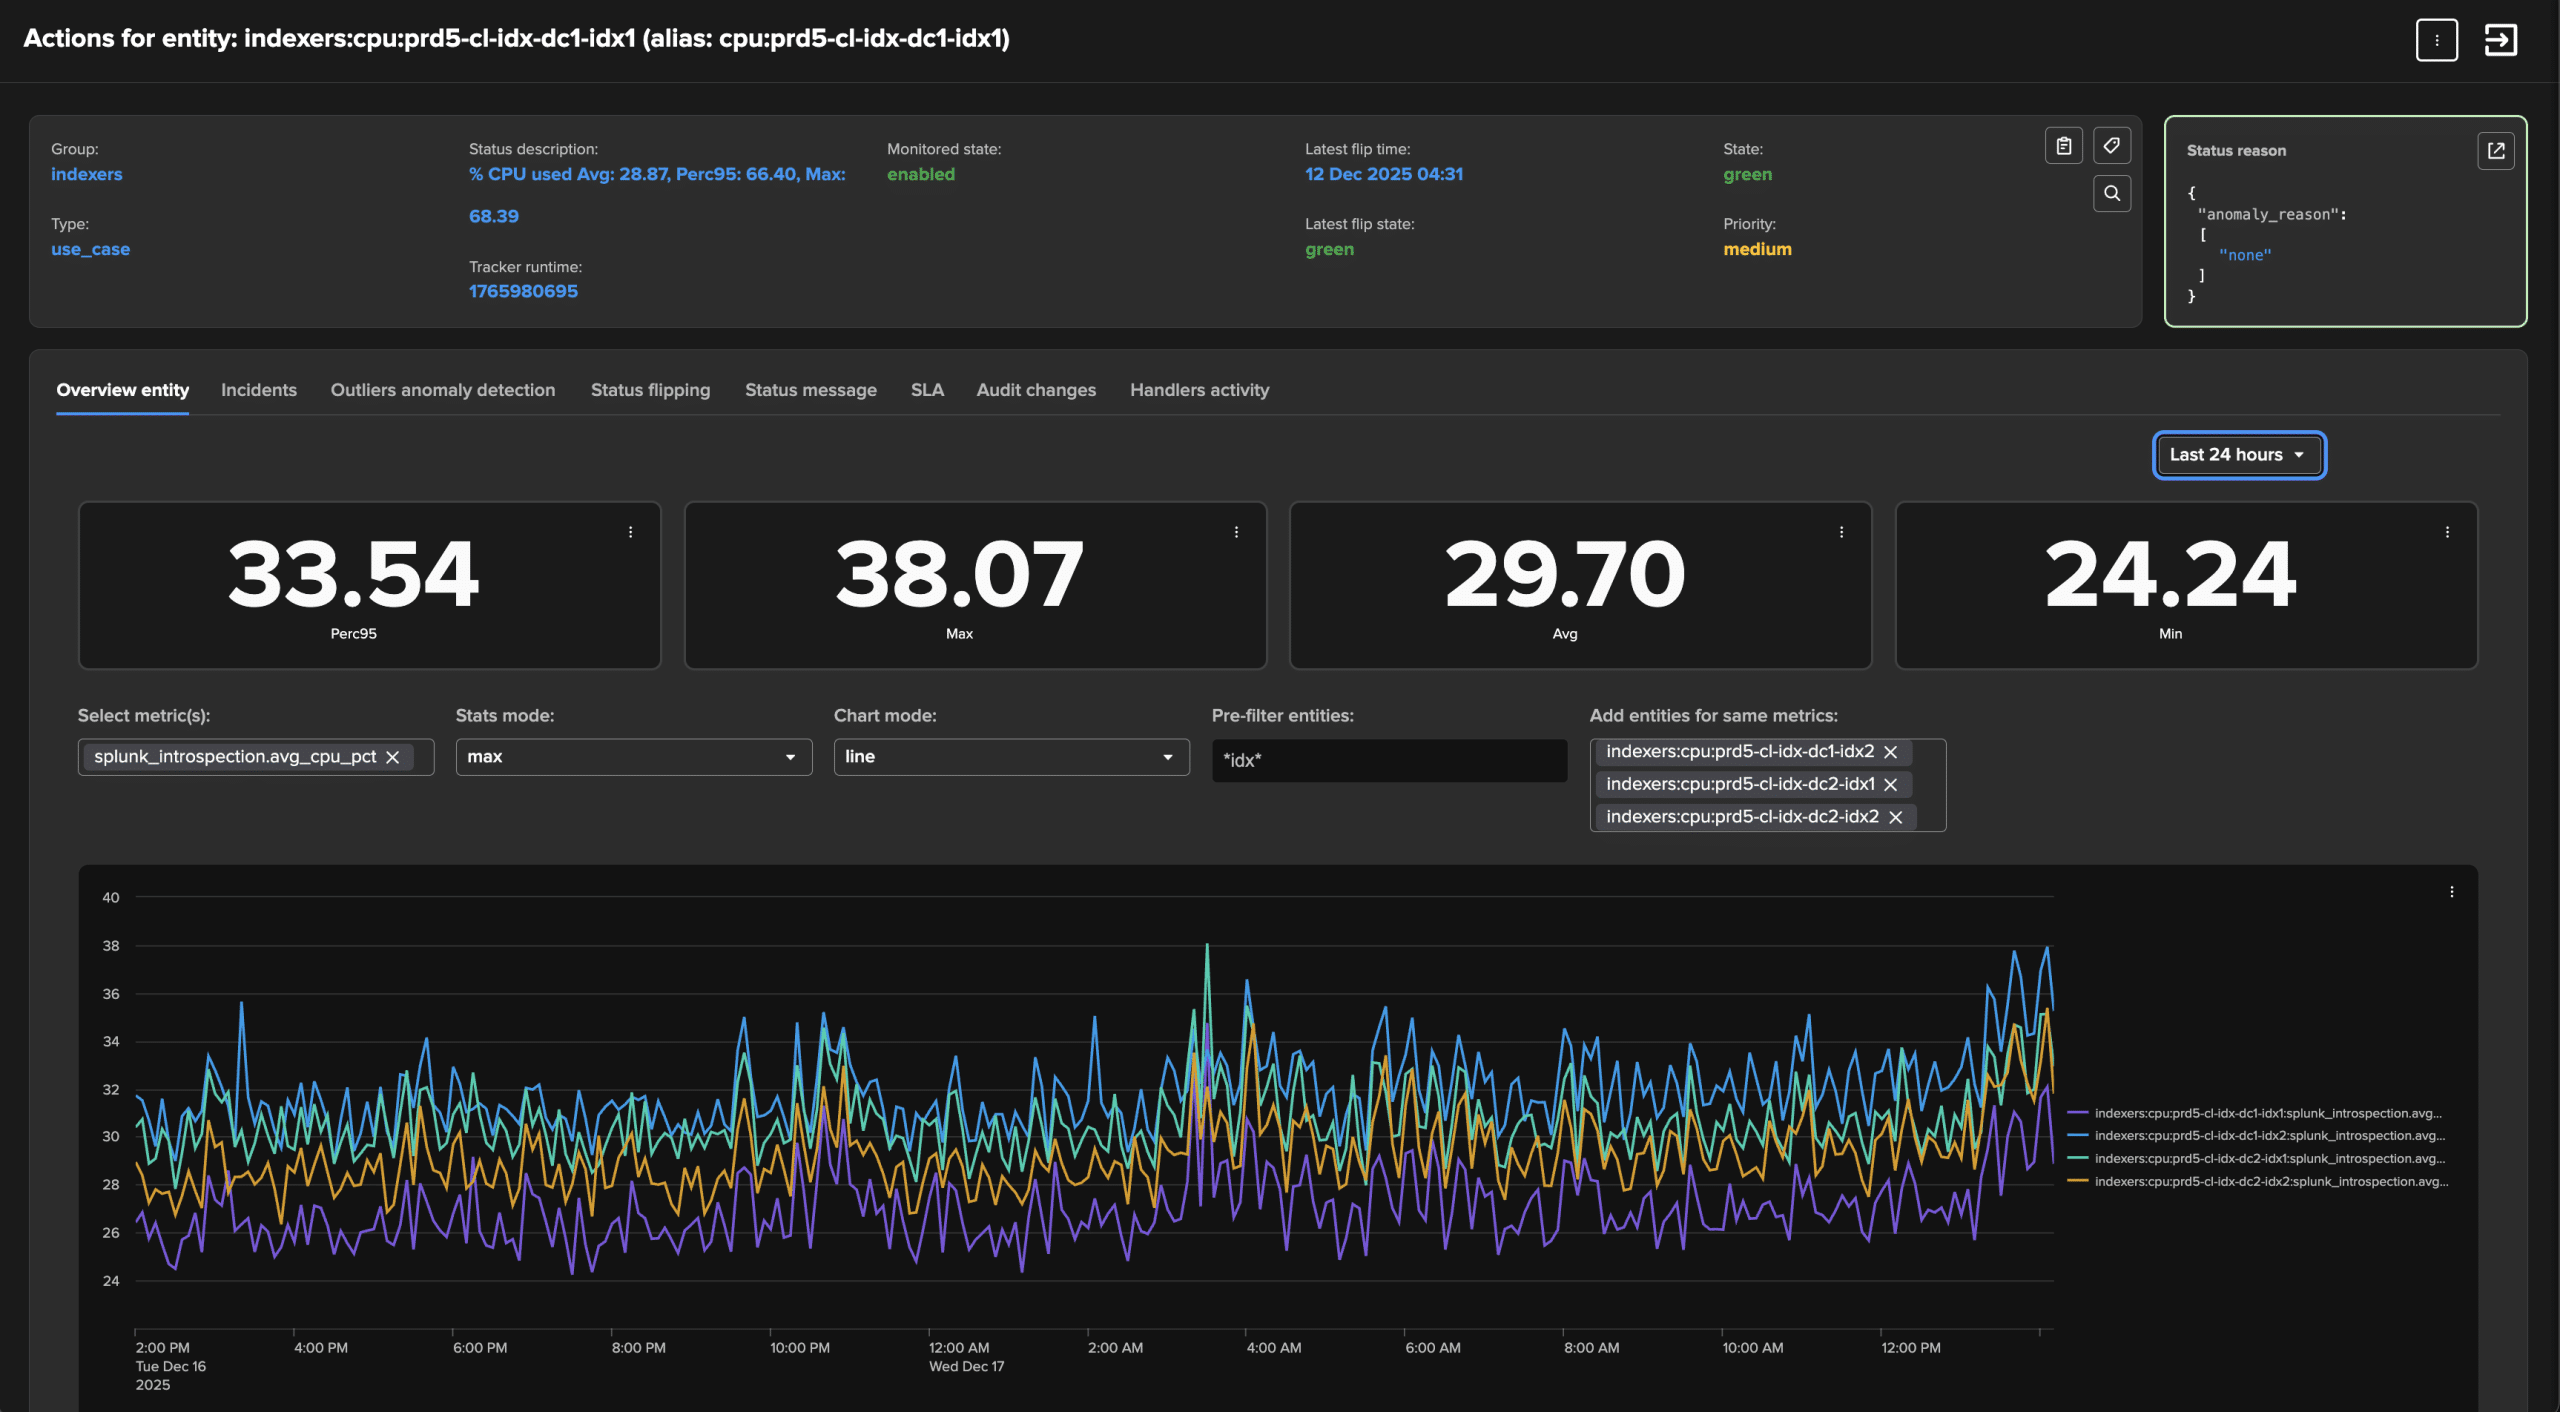Toggle dc2-idx1 series in chart legend
The image size is (2560, 1412).
pos(2268,1158)
